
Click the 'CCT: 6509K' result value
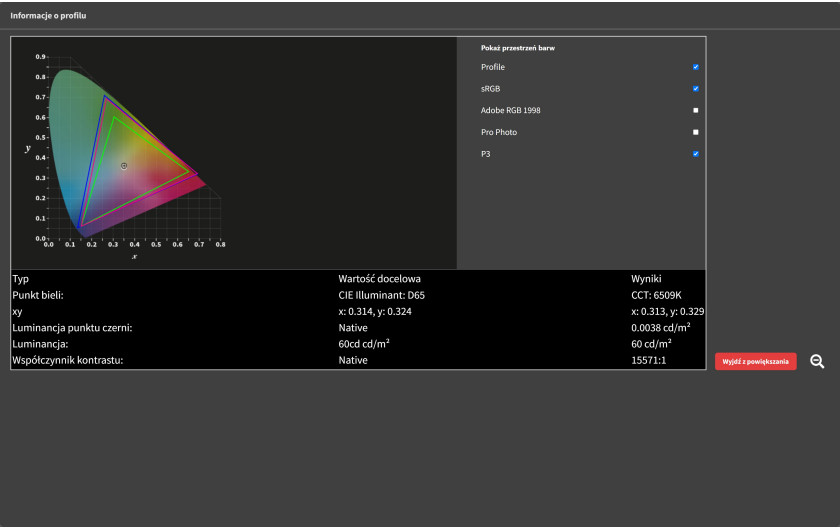click(x=656, y=295)
